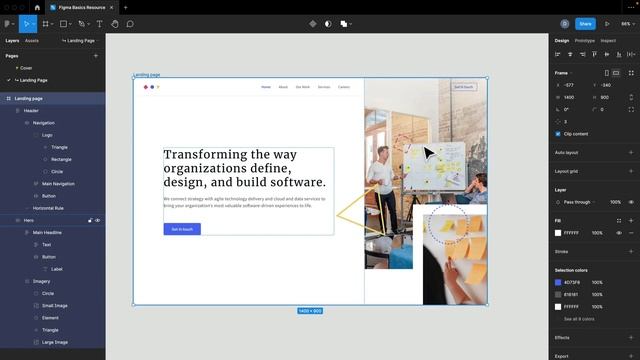Open Frame tool dropdown arrow
The height and width of the screenshot is (360, 640).
pyautogui.click(x=52, y=24)
